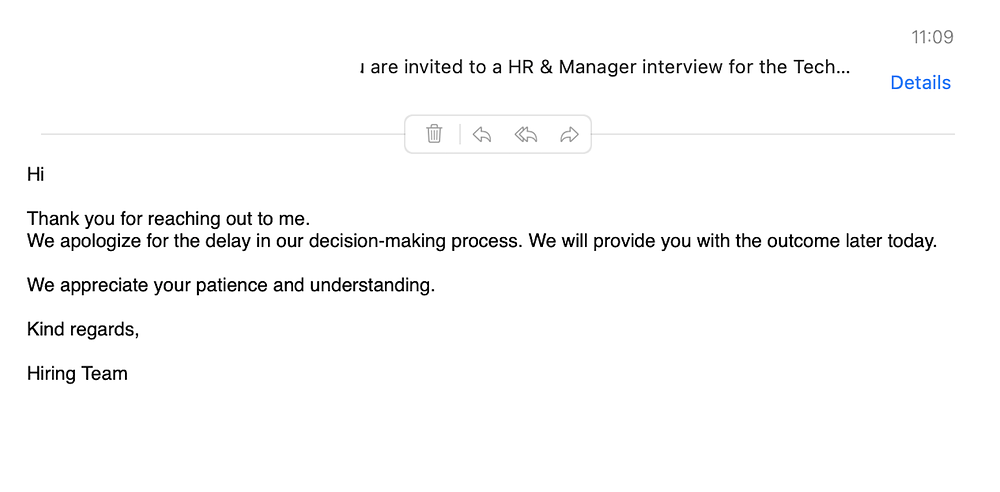The width and height of the screenshot is (1000, 492).
Task: Open the Details link in header
Action: [920, 82]
